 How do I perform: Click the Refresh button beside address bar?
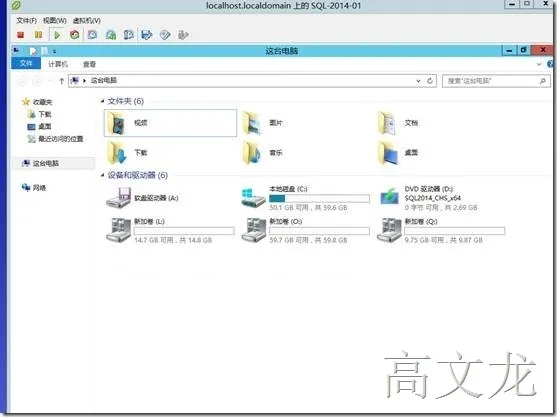coord(430,81)
